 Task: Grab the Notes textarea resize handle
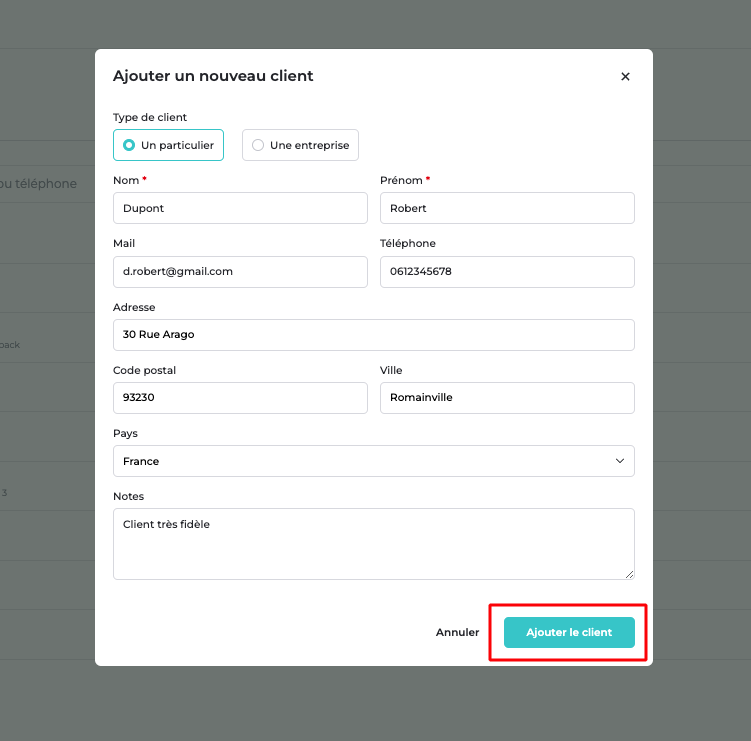pyautogui.click(x=629, y=574)
